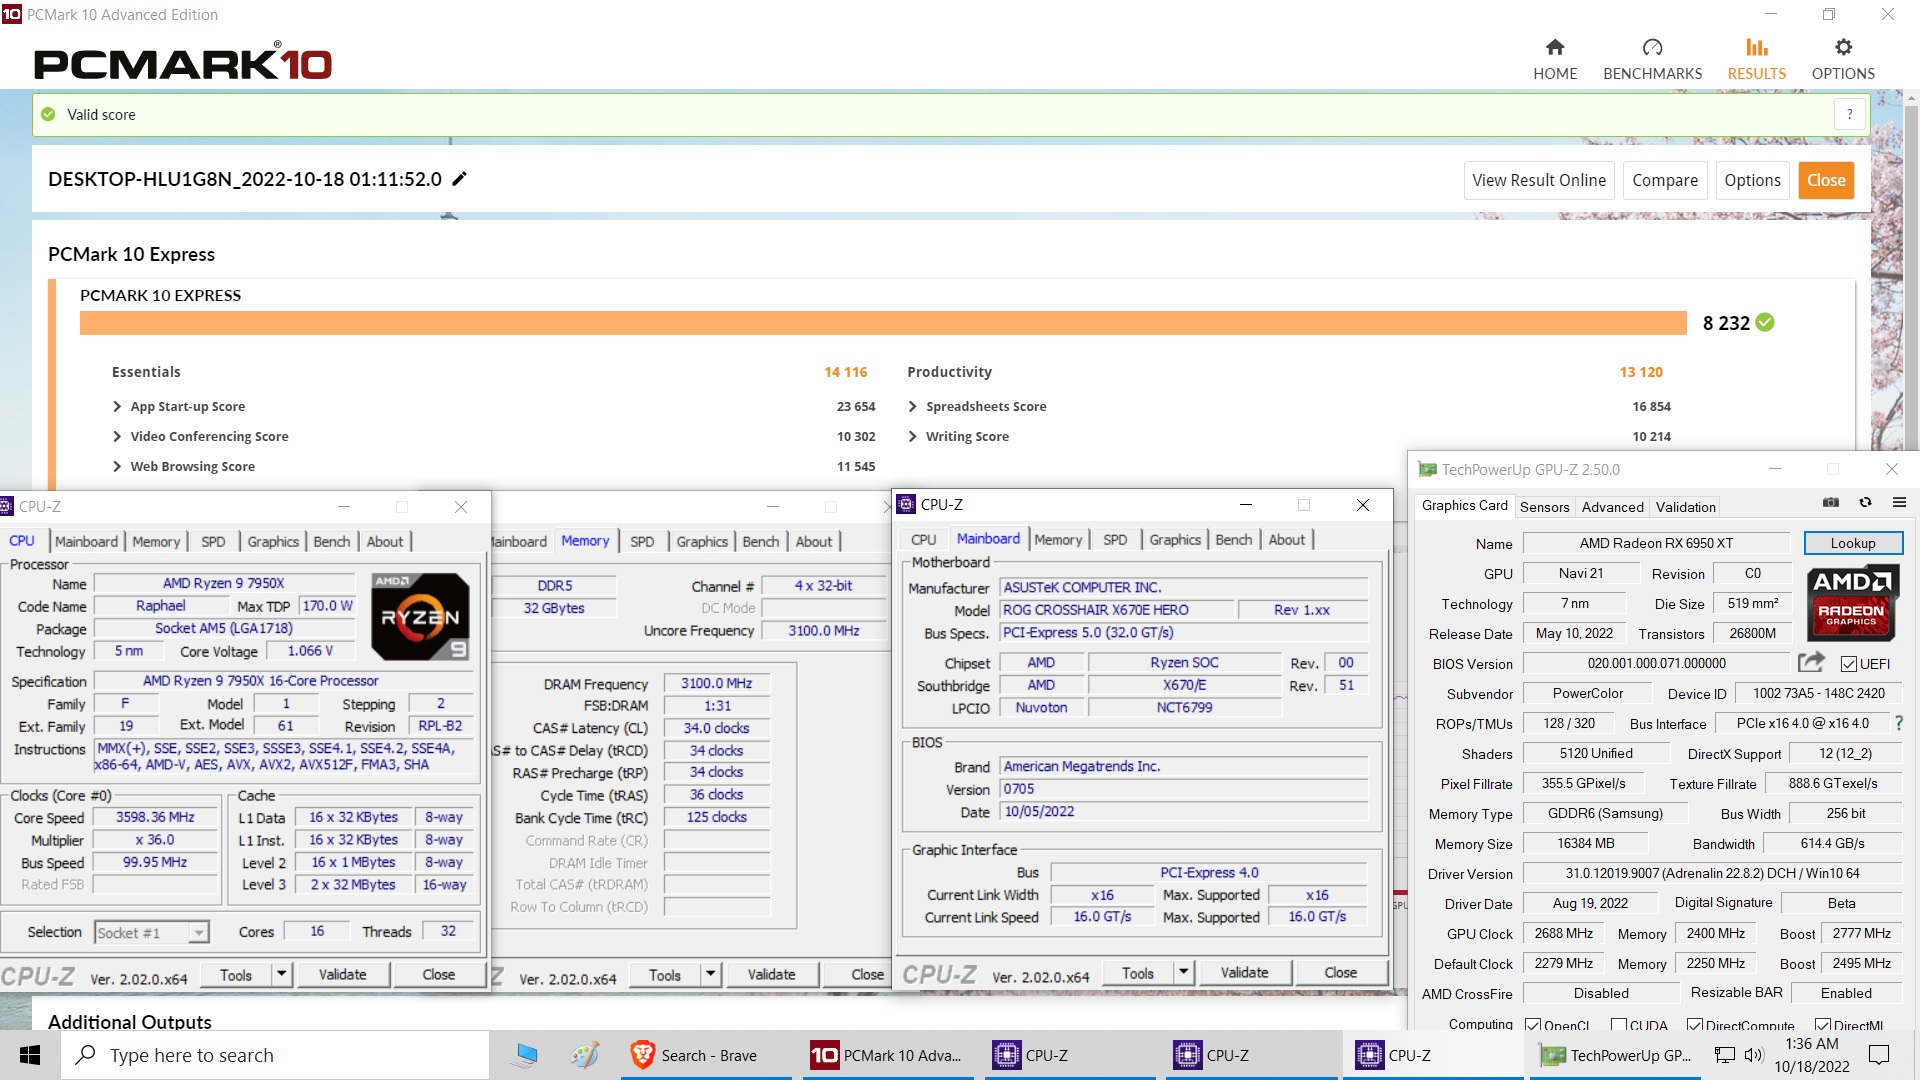Click the Bus Interface question mark in GPU-Z
Image resolution: width=1920 pixels, height=1080 pixels.
tap(1898, 723)
